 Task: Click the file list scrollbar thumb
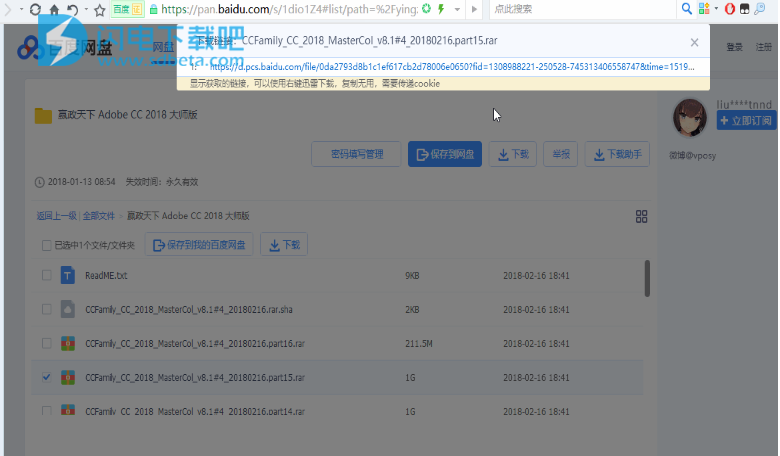(x=647, y=278)
